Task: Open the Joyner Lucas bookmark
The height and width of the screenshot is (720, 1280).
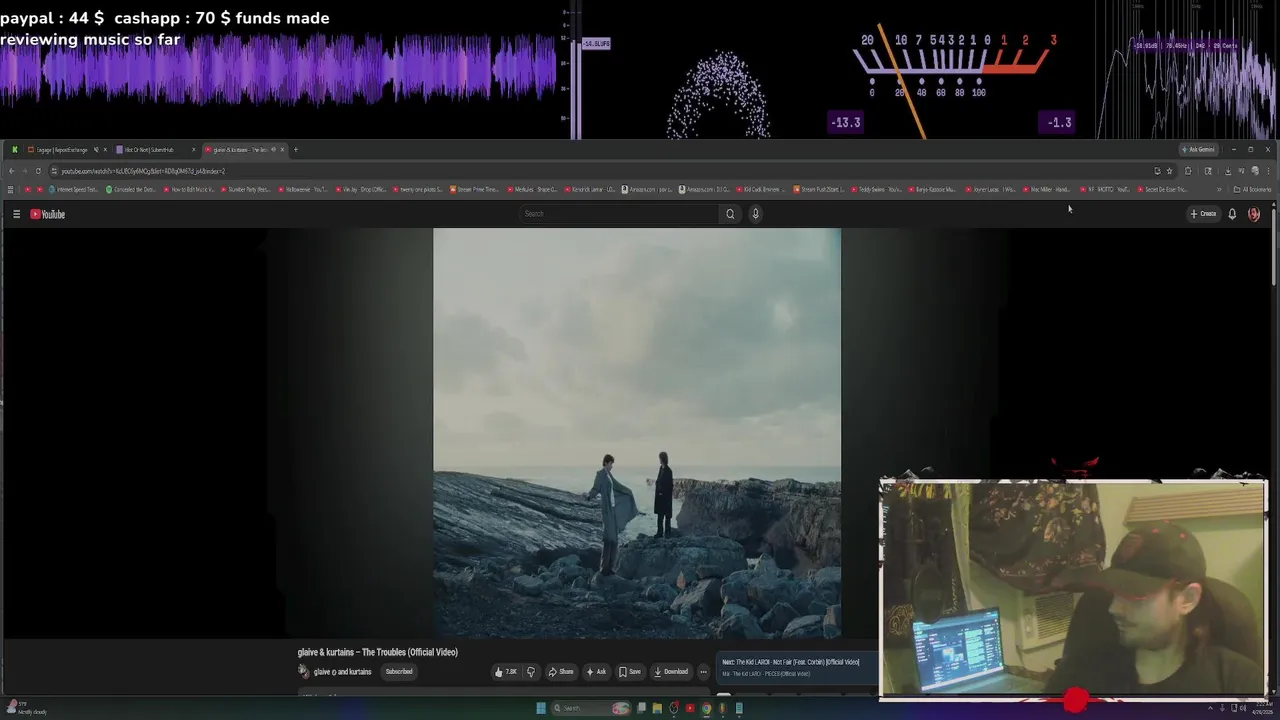Action: 991,189
